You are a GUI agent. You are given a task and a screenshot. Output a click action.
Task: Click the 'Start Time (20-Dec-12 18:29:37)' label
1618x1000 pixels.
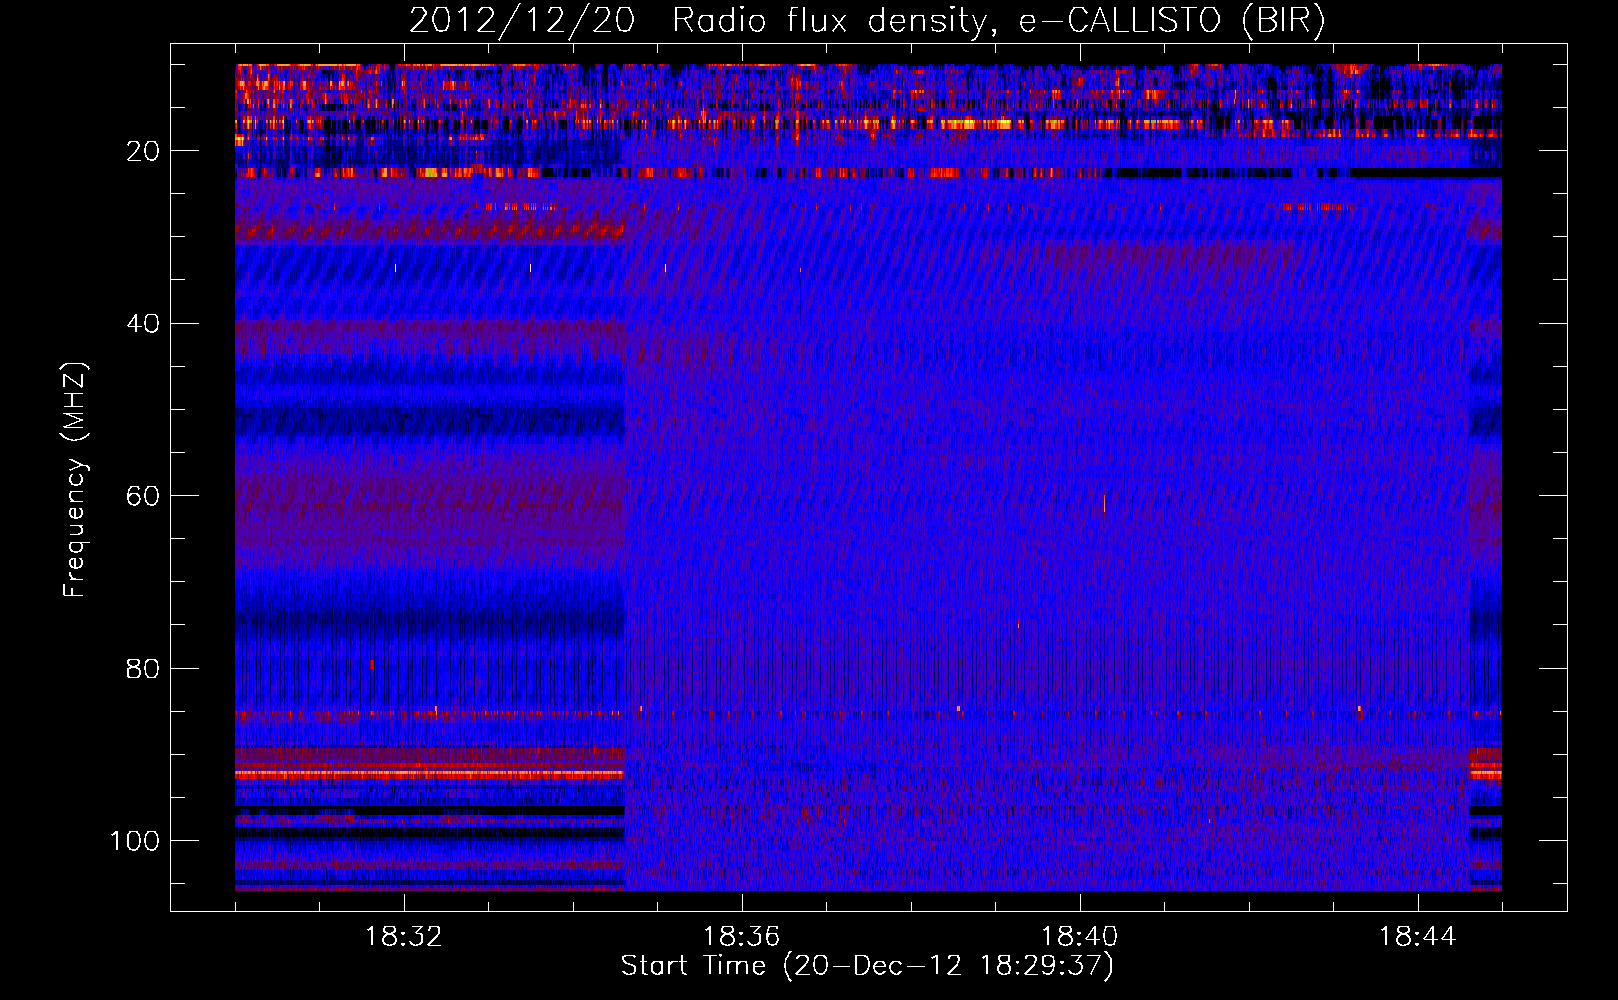tap(867, 966)
